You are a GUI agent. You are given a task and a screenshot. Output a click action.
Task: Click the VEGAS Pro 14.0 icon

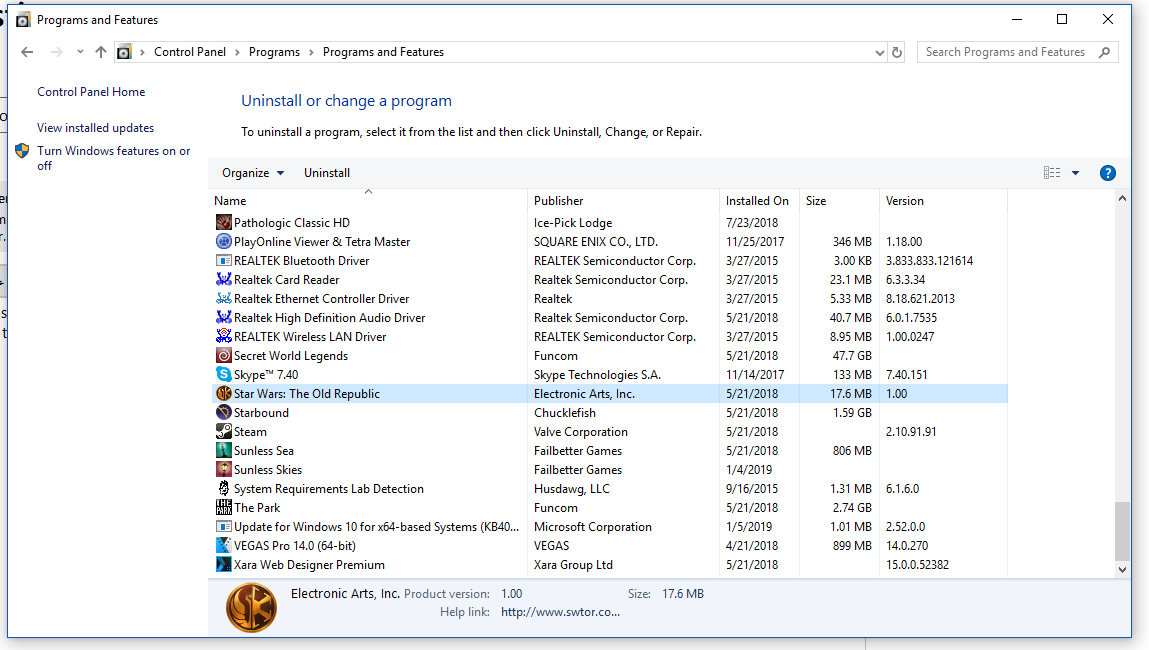point(223,545)
